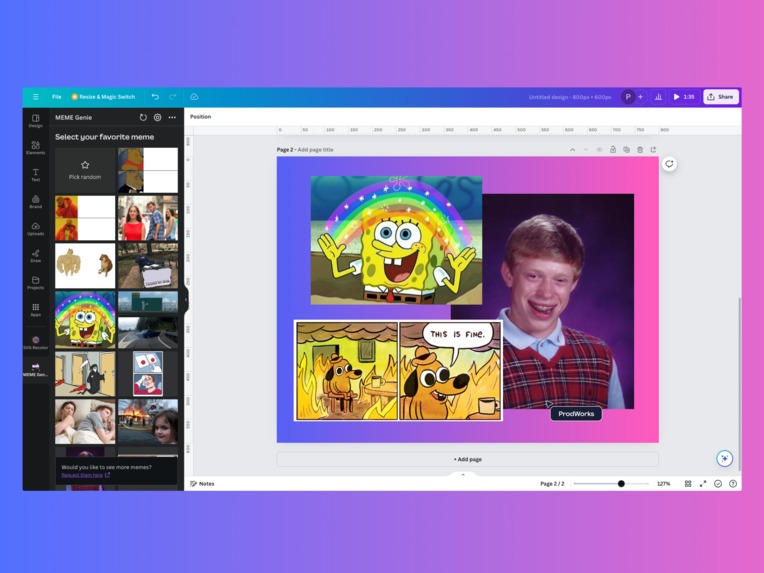
Task: Collapse the side panel with arrow handle
Action: (186, 299)
